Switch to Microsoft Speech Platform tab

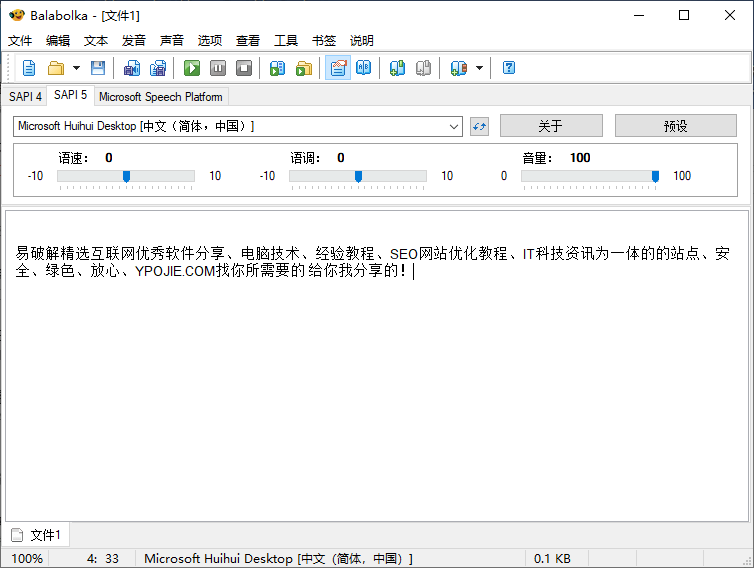[x=161, y=97]
